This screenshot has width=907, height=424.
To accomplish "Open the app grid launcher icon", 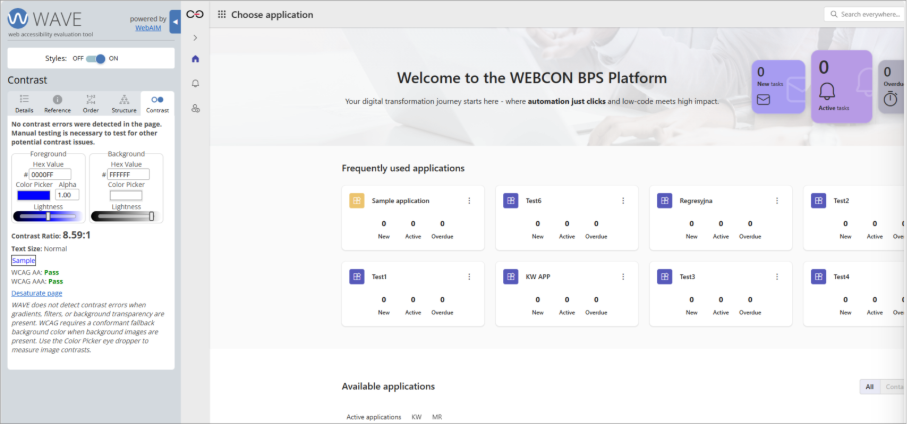I will coord(221,15).
